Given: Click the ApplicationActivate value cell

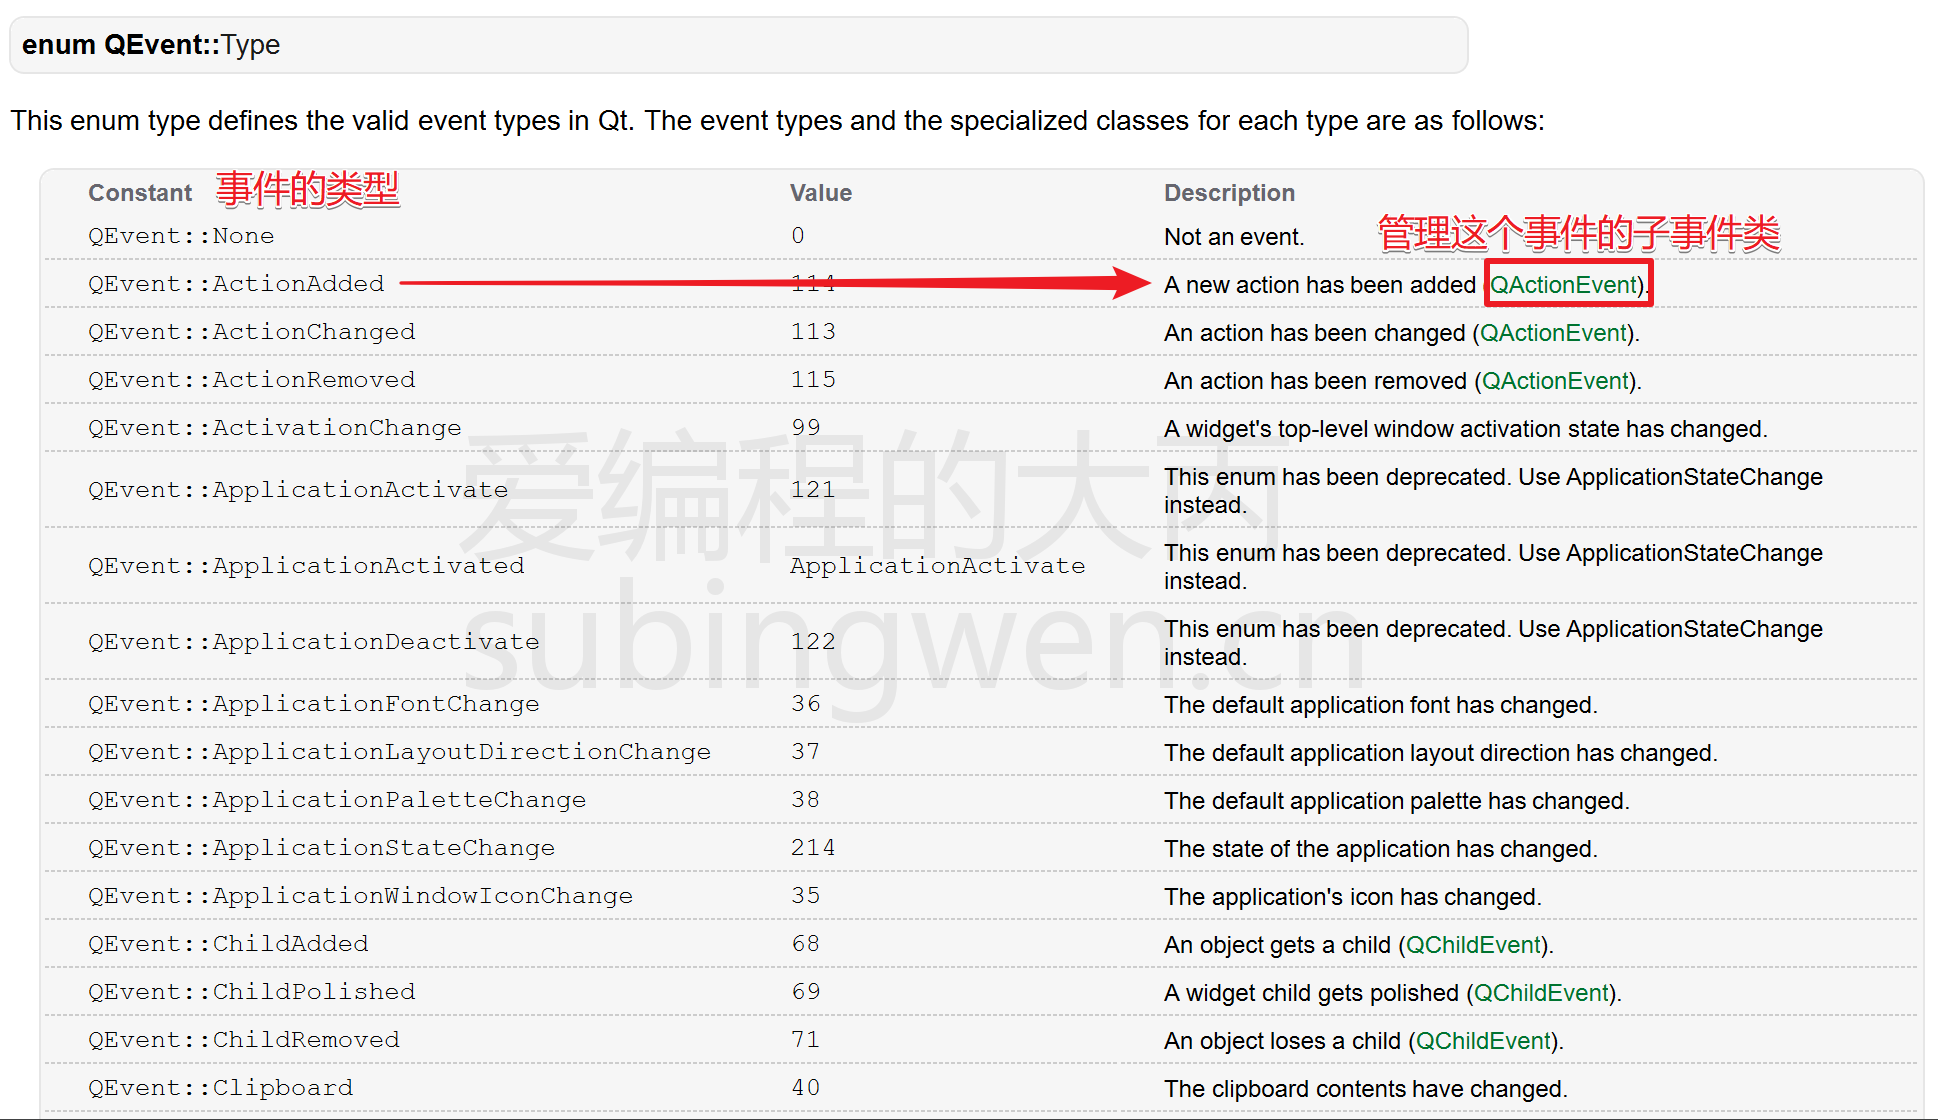Looking at the screenshot, I should (937, 566).
